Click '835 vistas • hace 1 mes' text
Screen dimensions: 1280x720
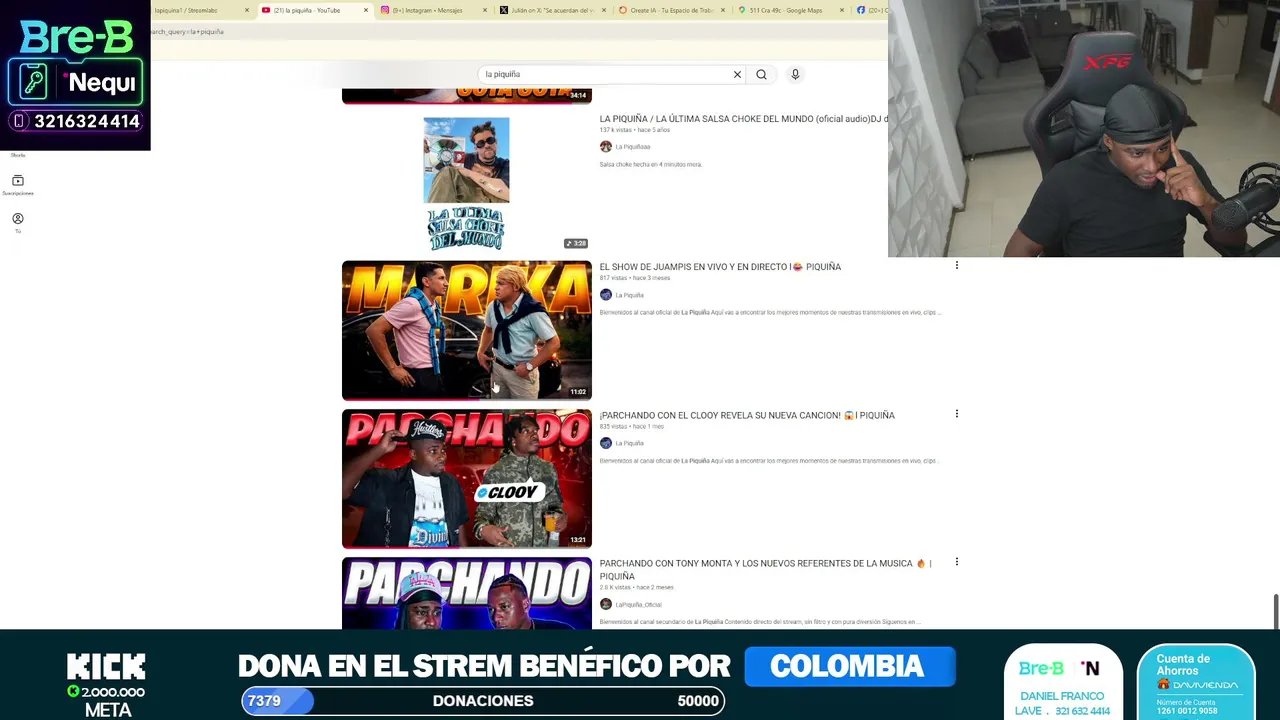[x=632, y=426]
